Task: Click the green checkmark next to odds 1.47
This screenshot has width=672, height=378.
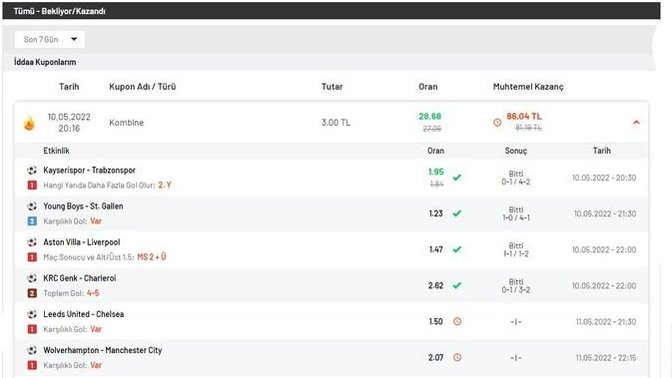Action: 457,249
